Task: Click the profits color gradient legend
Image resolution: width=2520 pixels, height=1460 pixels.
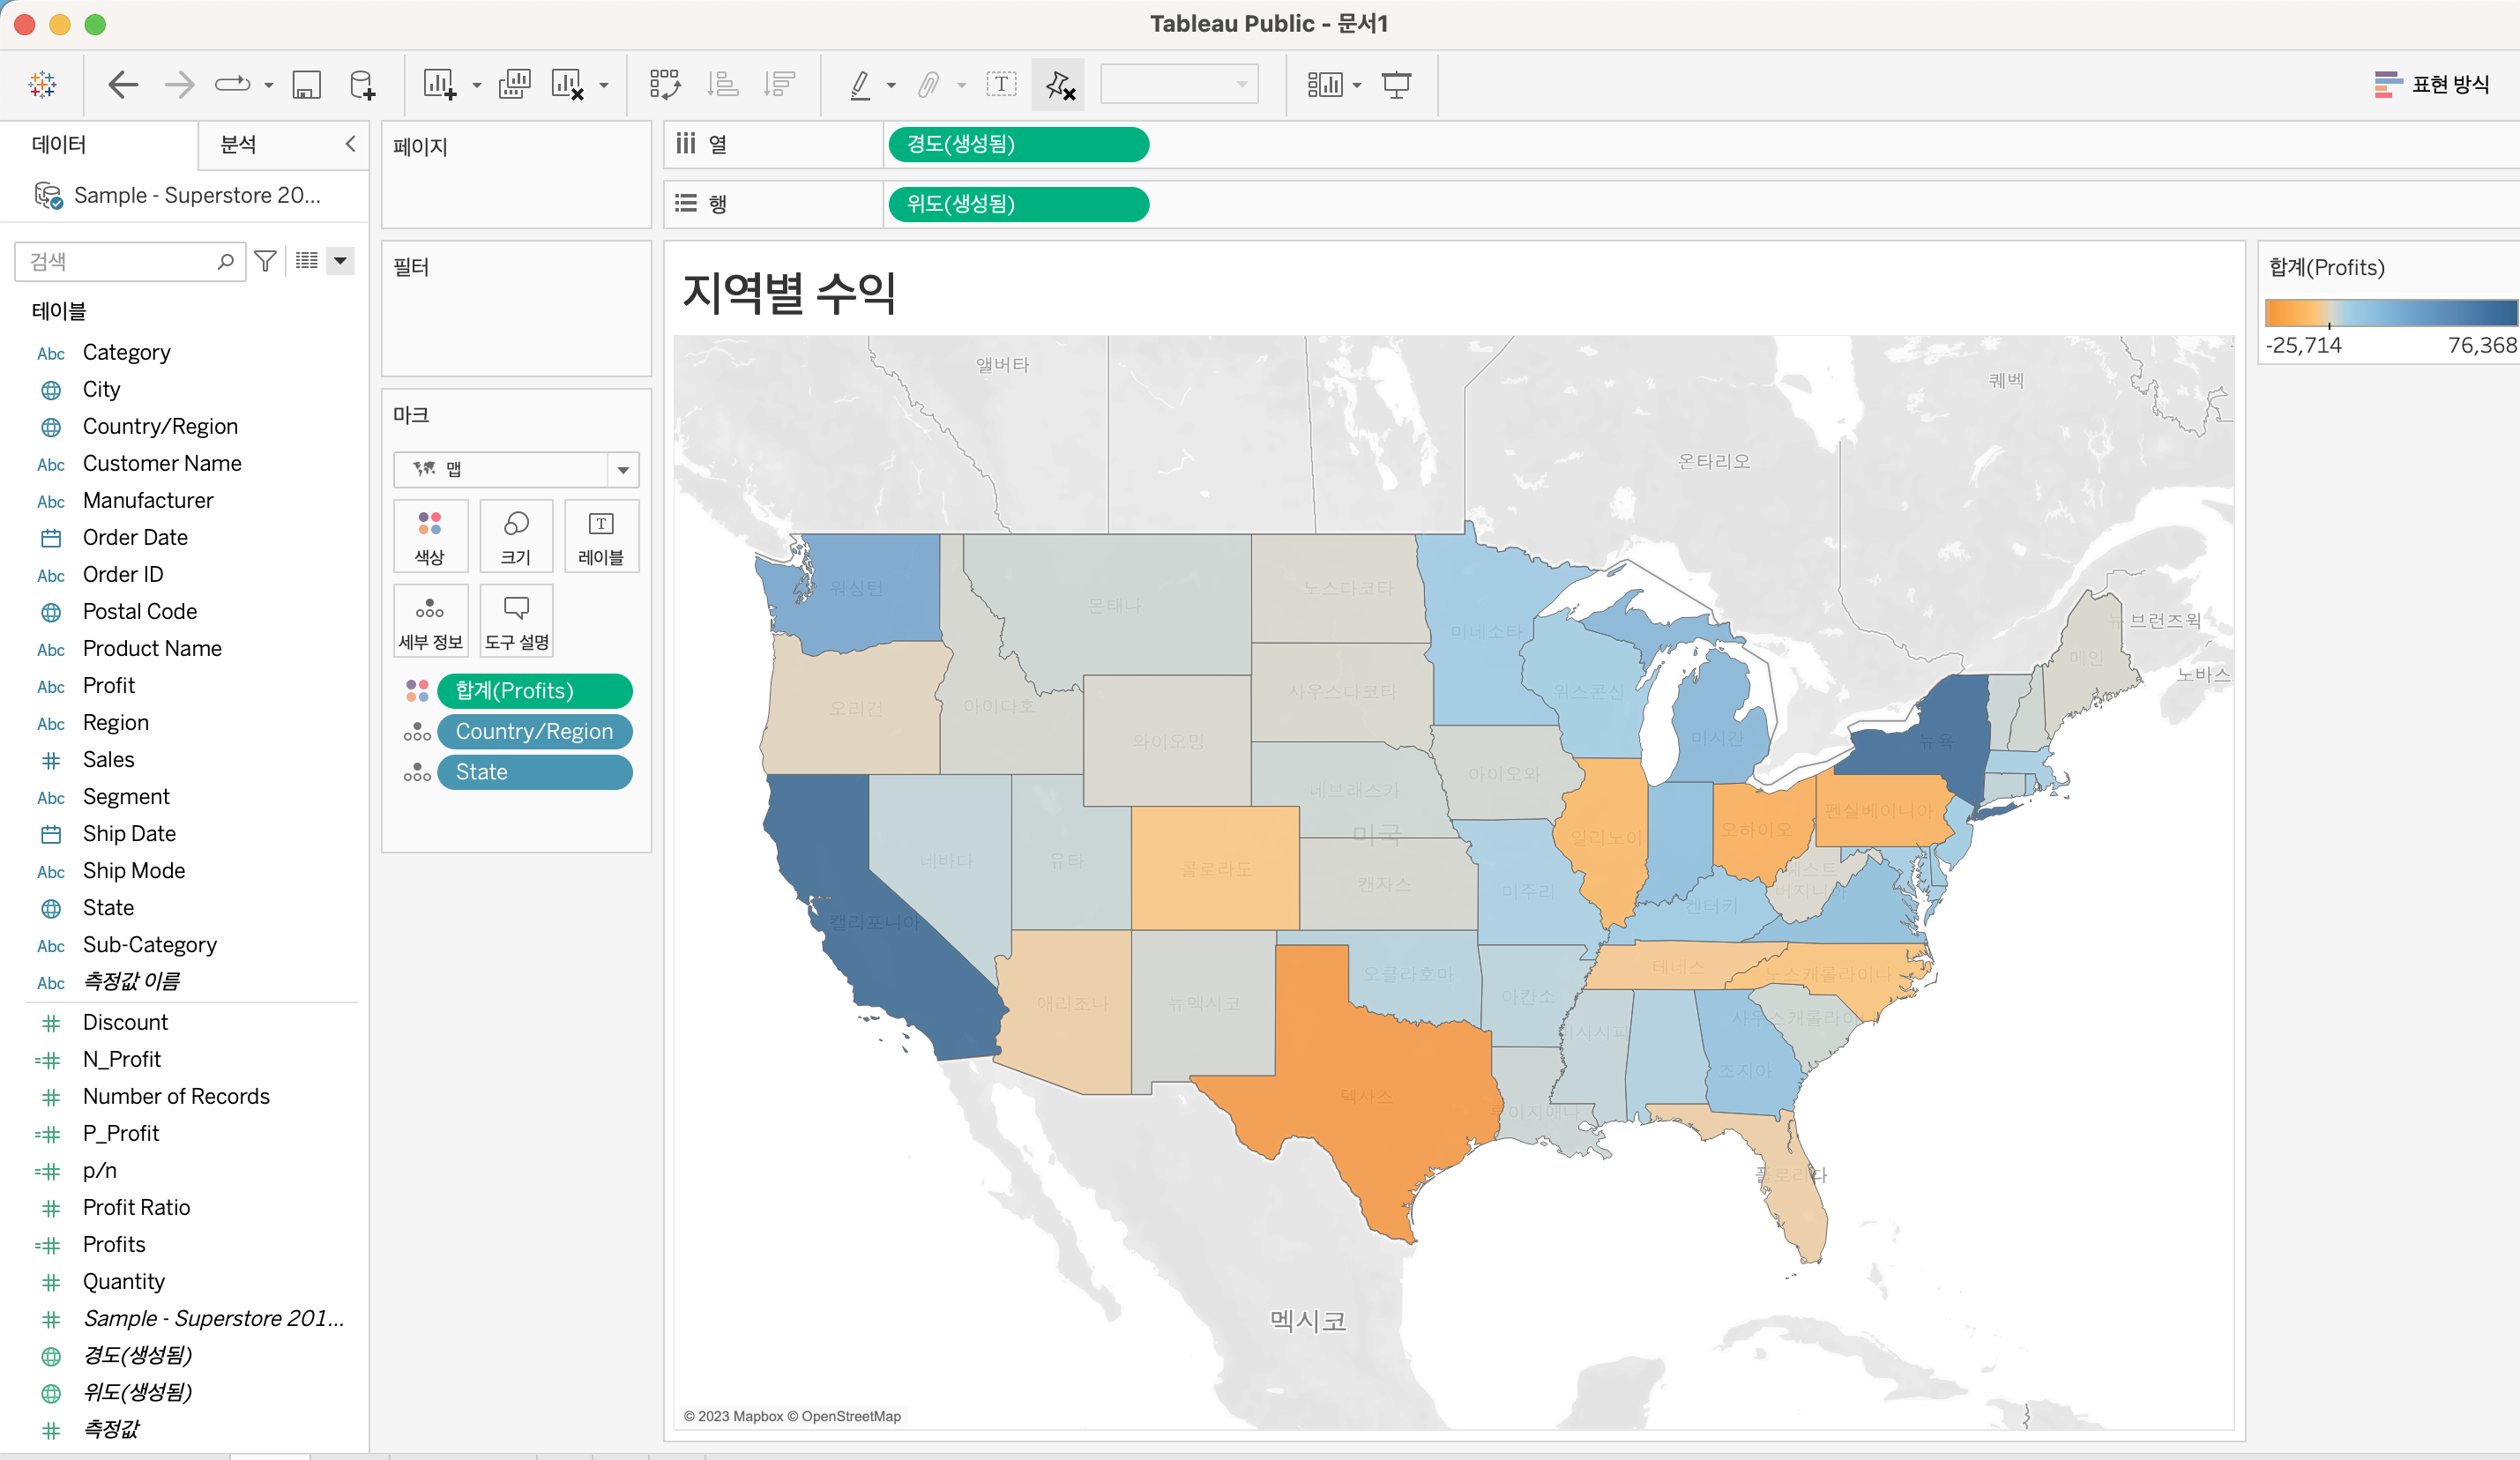Action: [2392, 313]
